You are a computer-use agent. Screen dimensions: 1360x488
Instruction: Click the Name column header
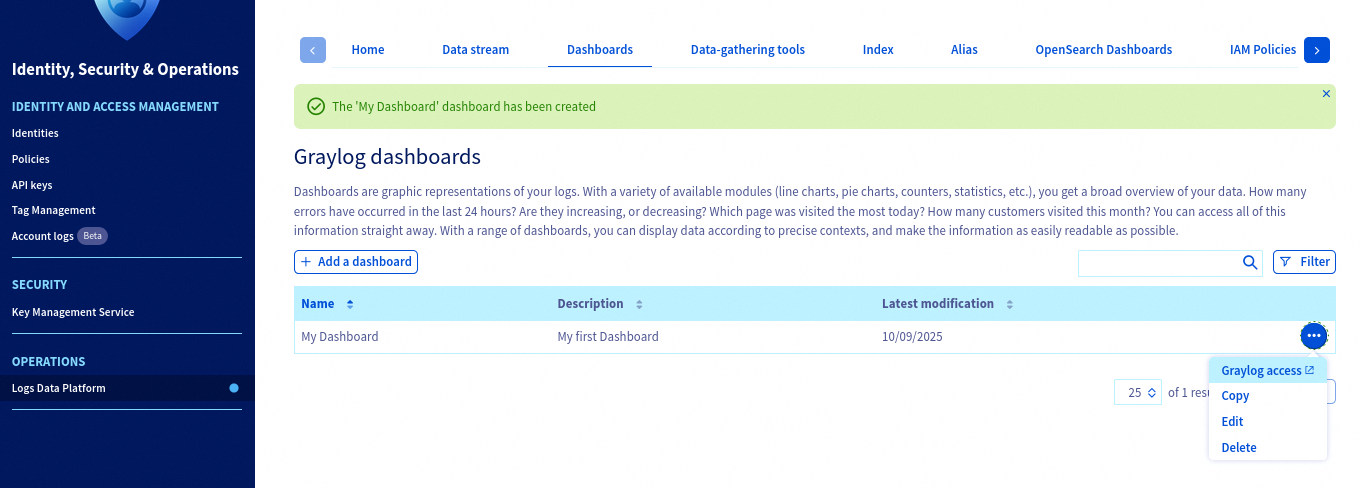tap(318, 304)
